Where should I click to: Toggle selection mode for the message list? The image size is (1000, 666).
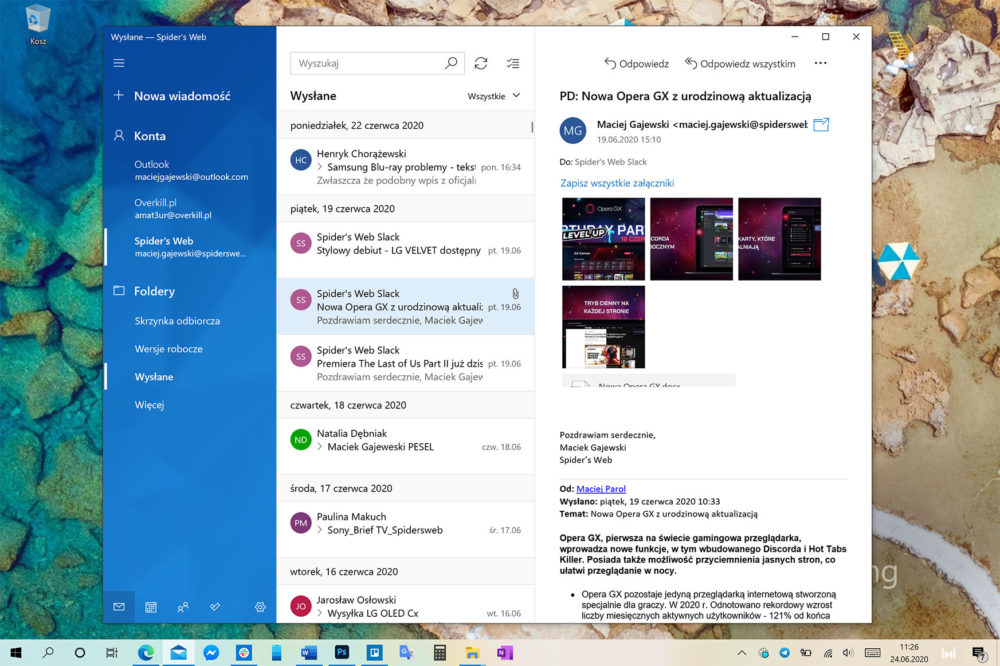click(513, 63)
